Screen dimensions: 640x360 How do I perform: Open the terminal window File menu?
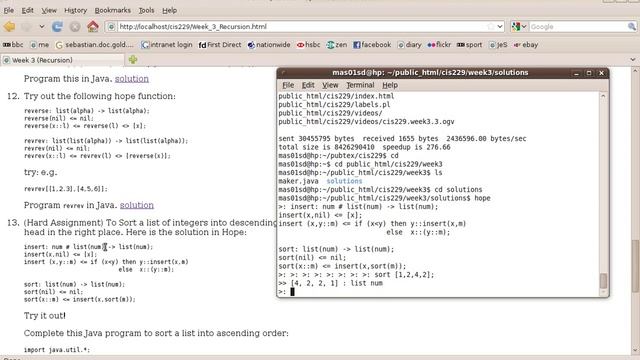[288, 85]
